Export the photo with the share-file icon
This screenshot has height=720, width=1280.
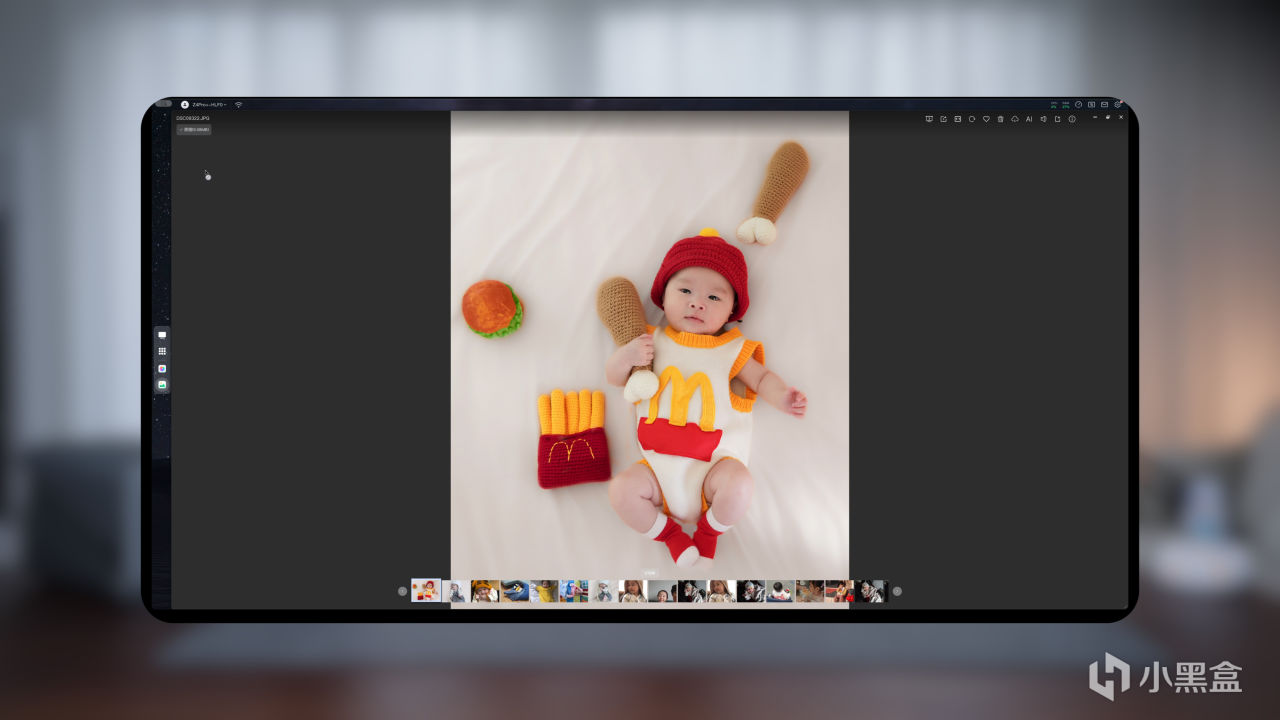click(x=1058, y=119)
